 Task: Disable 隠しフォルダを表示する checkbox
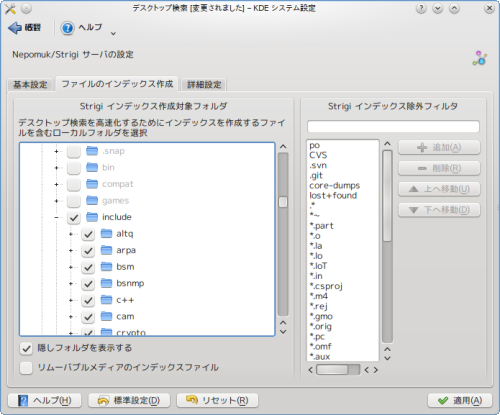[26, 348]
